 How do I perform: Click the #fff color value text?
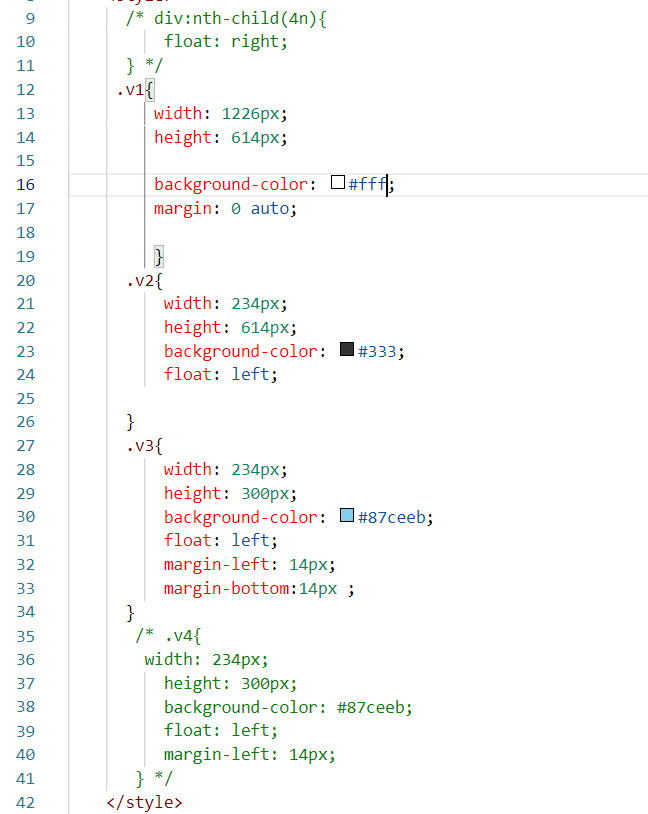click(x=368, y=184)
